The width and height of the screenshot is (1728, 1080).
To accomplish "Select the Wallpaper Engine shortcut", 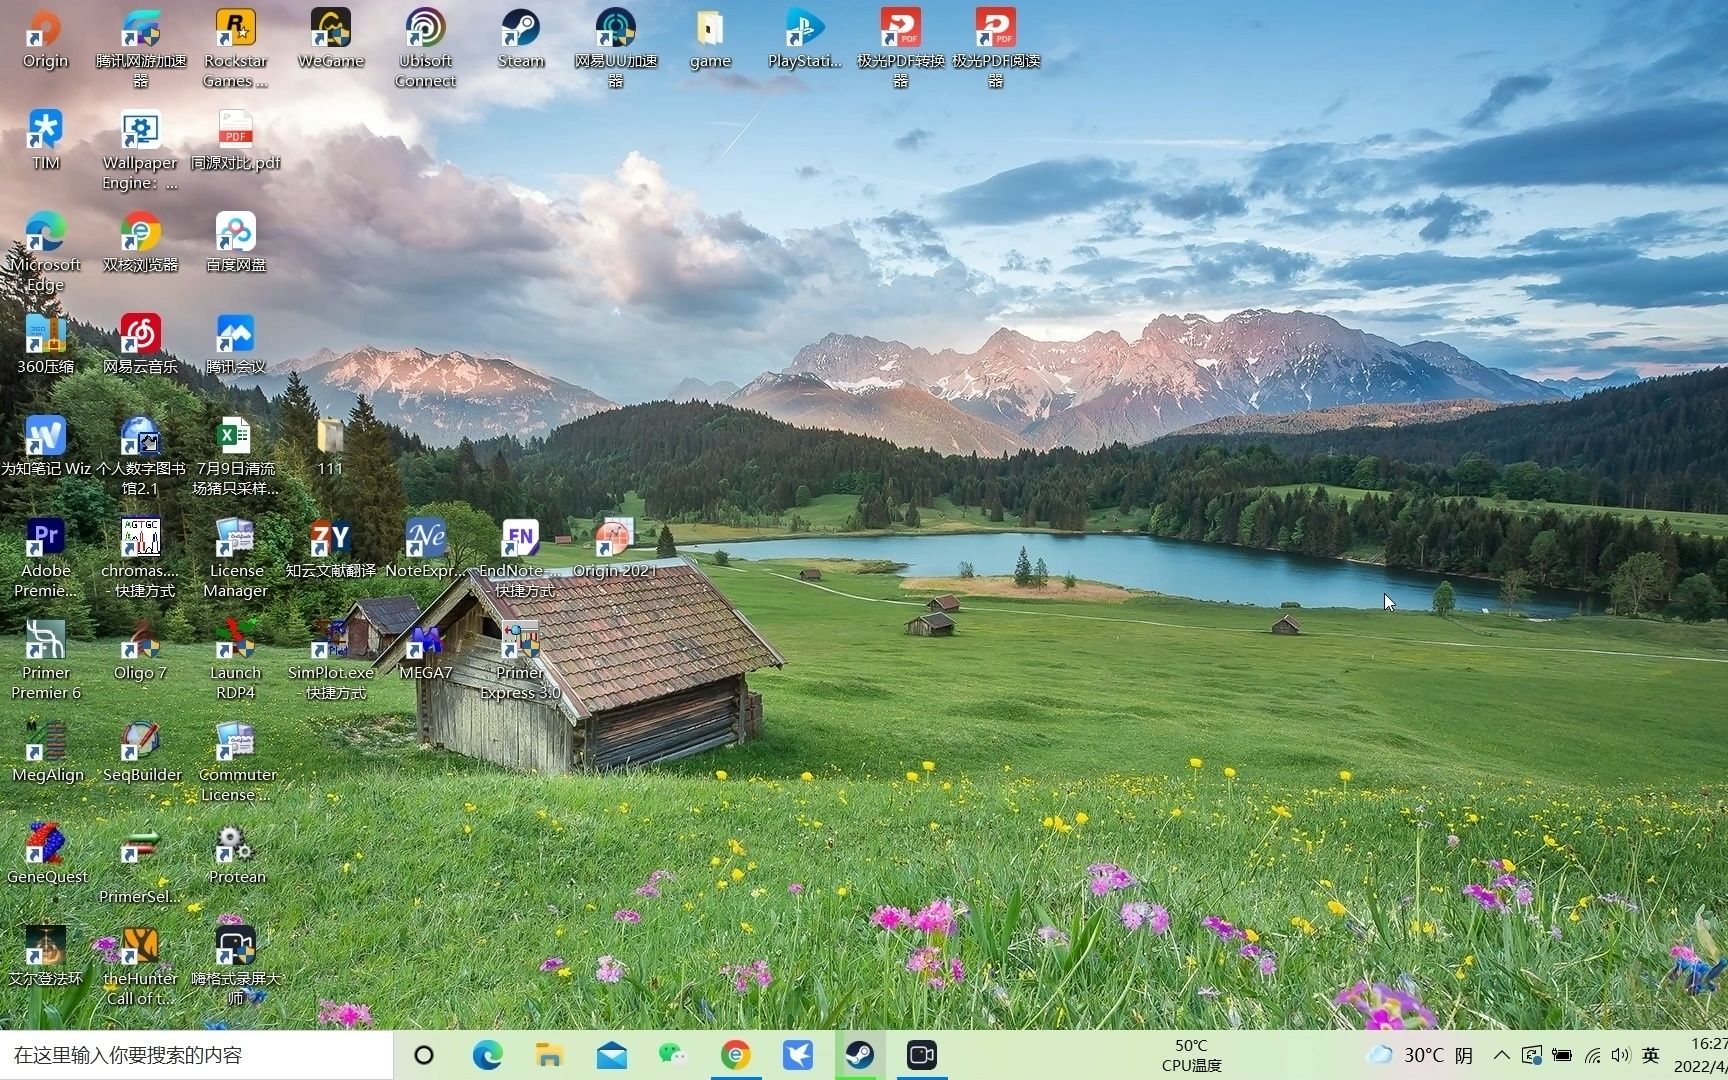I will coord(140,150).
